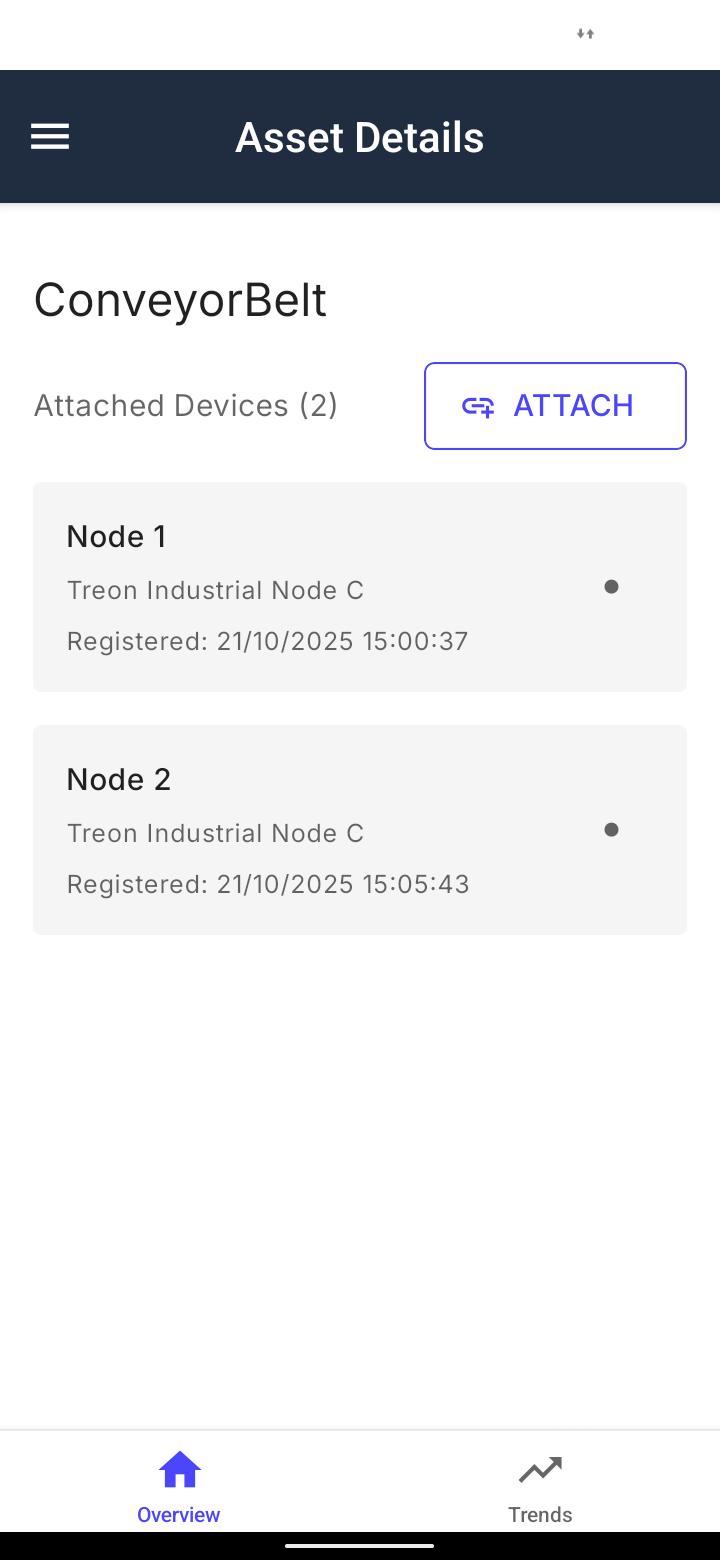Image resolution: width=720 pixels, height=1560 pixels.
Task: Open the Node 1 device title
Action: coord(117,537)
